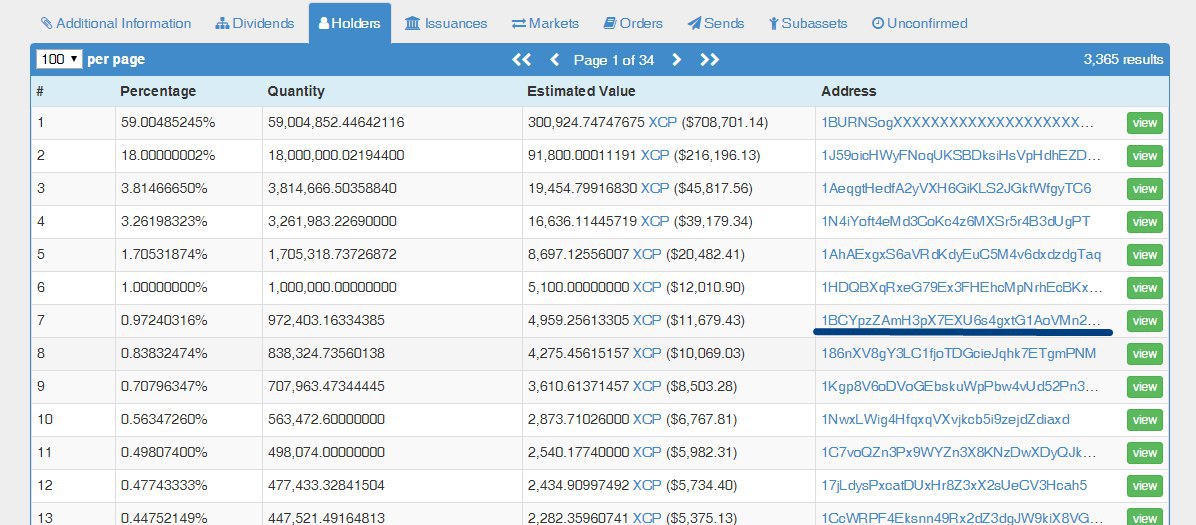Open underlined address 1BCYpzZAmH3pX7EXU6s4gxtG1AoVMn2
The height and width of the screenshot is (525, 1196).
coord(961,320)
